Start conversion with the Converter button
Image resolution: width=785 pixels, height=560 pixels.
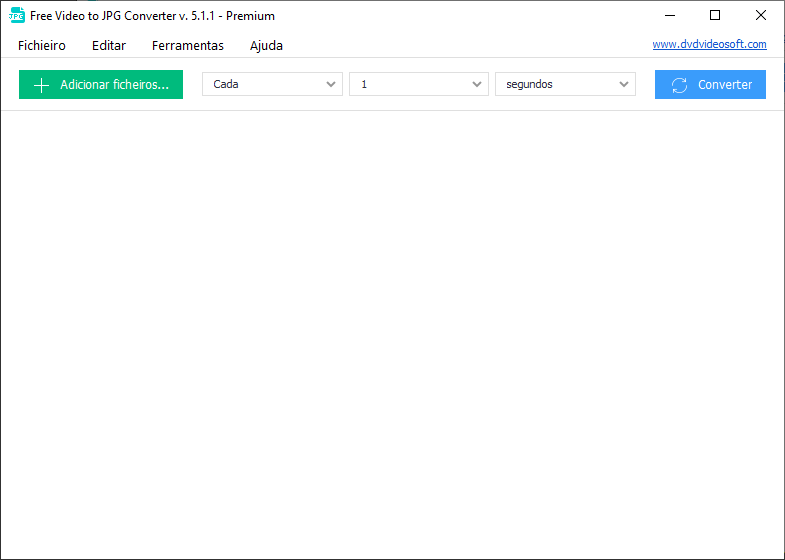pos(710,85)
